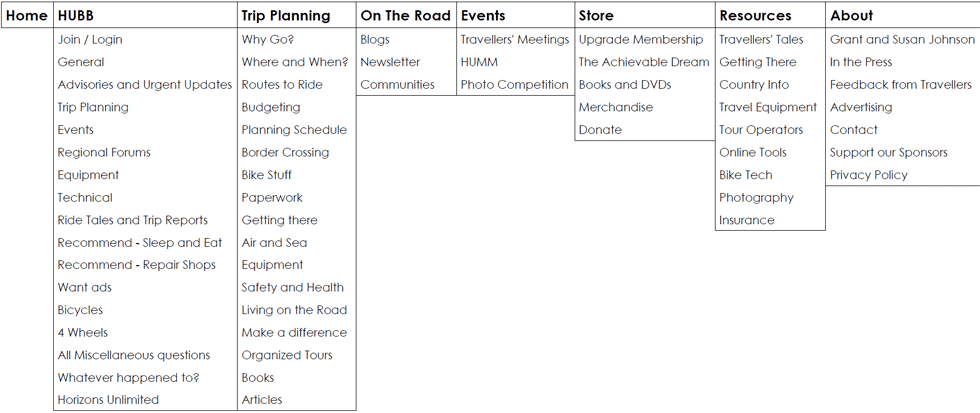
Task: Open the Border Crossing page
Action: [x=285, y=152]
